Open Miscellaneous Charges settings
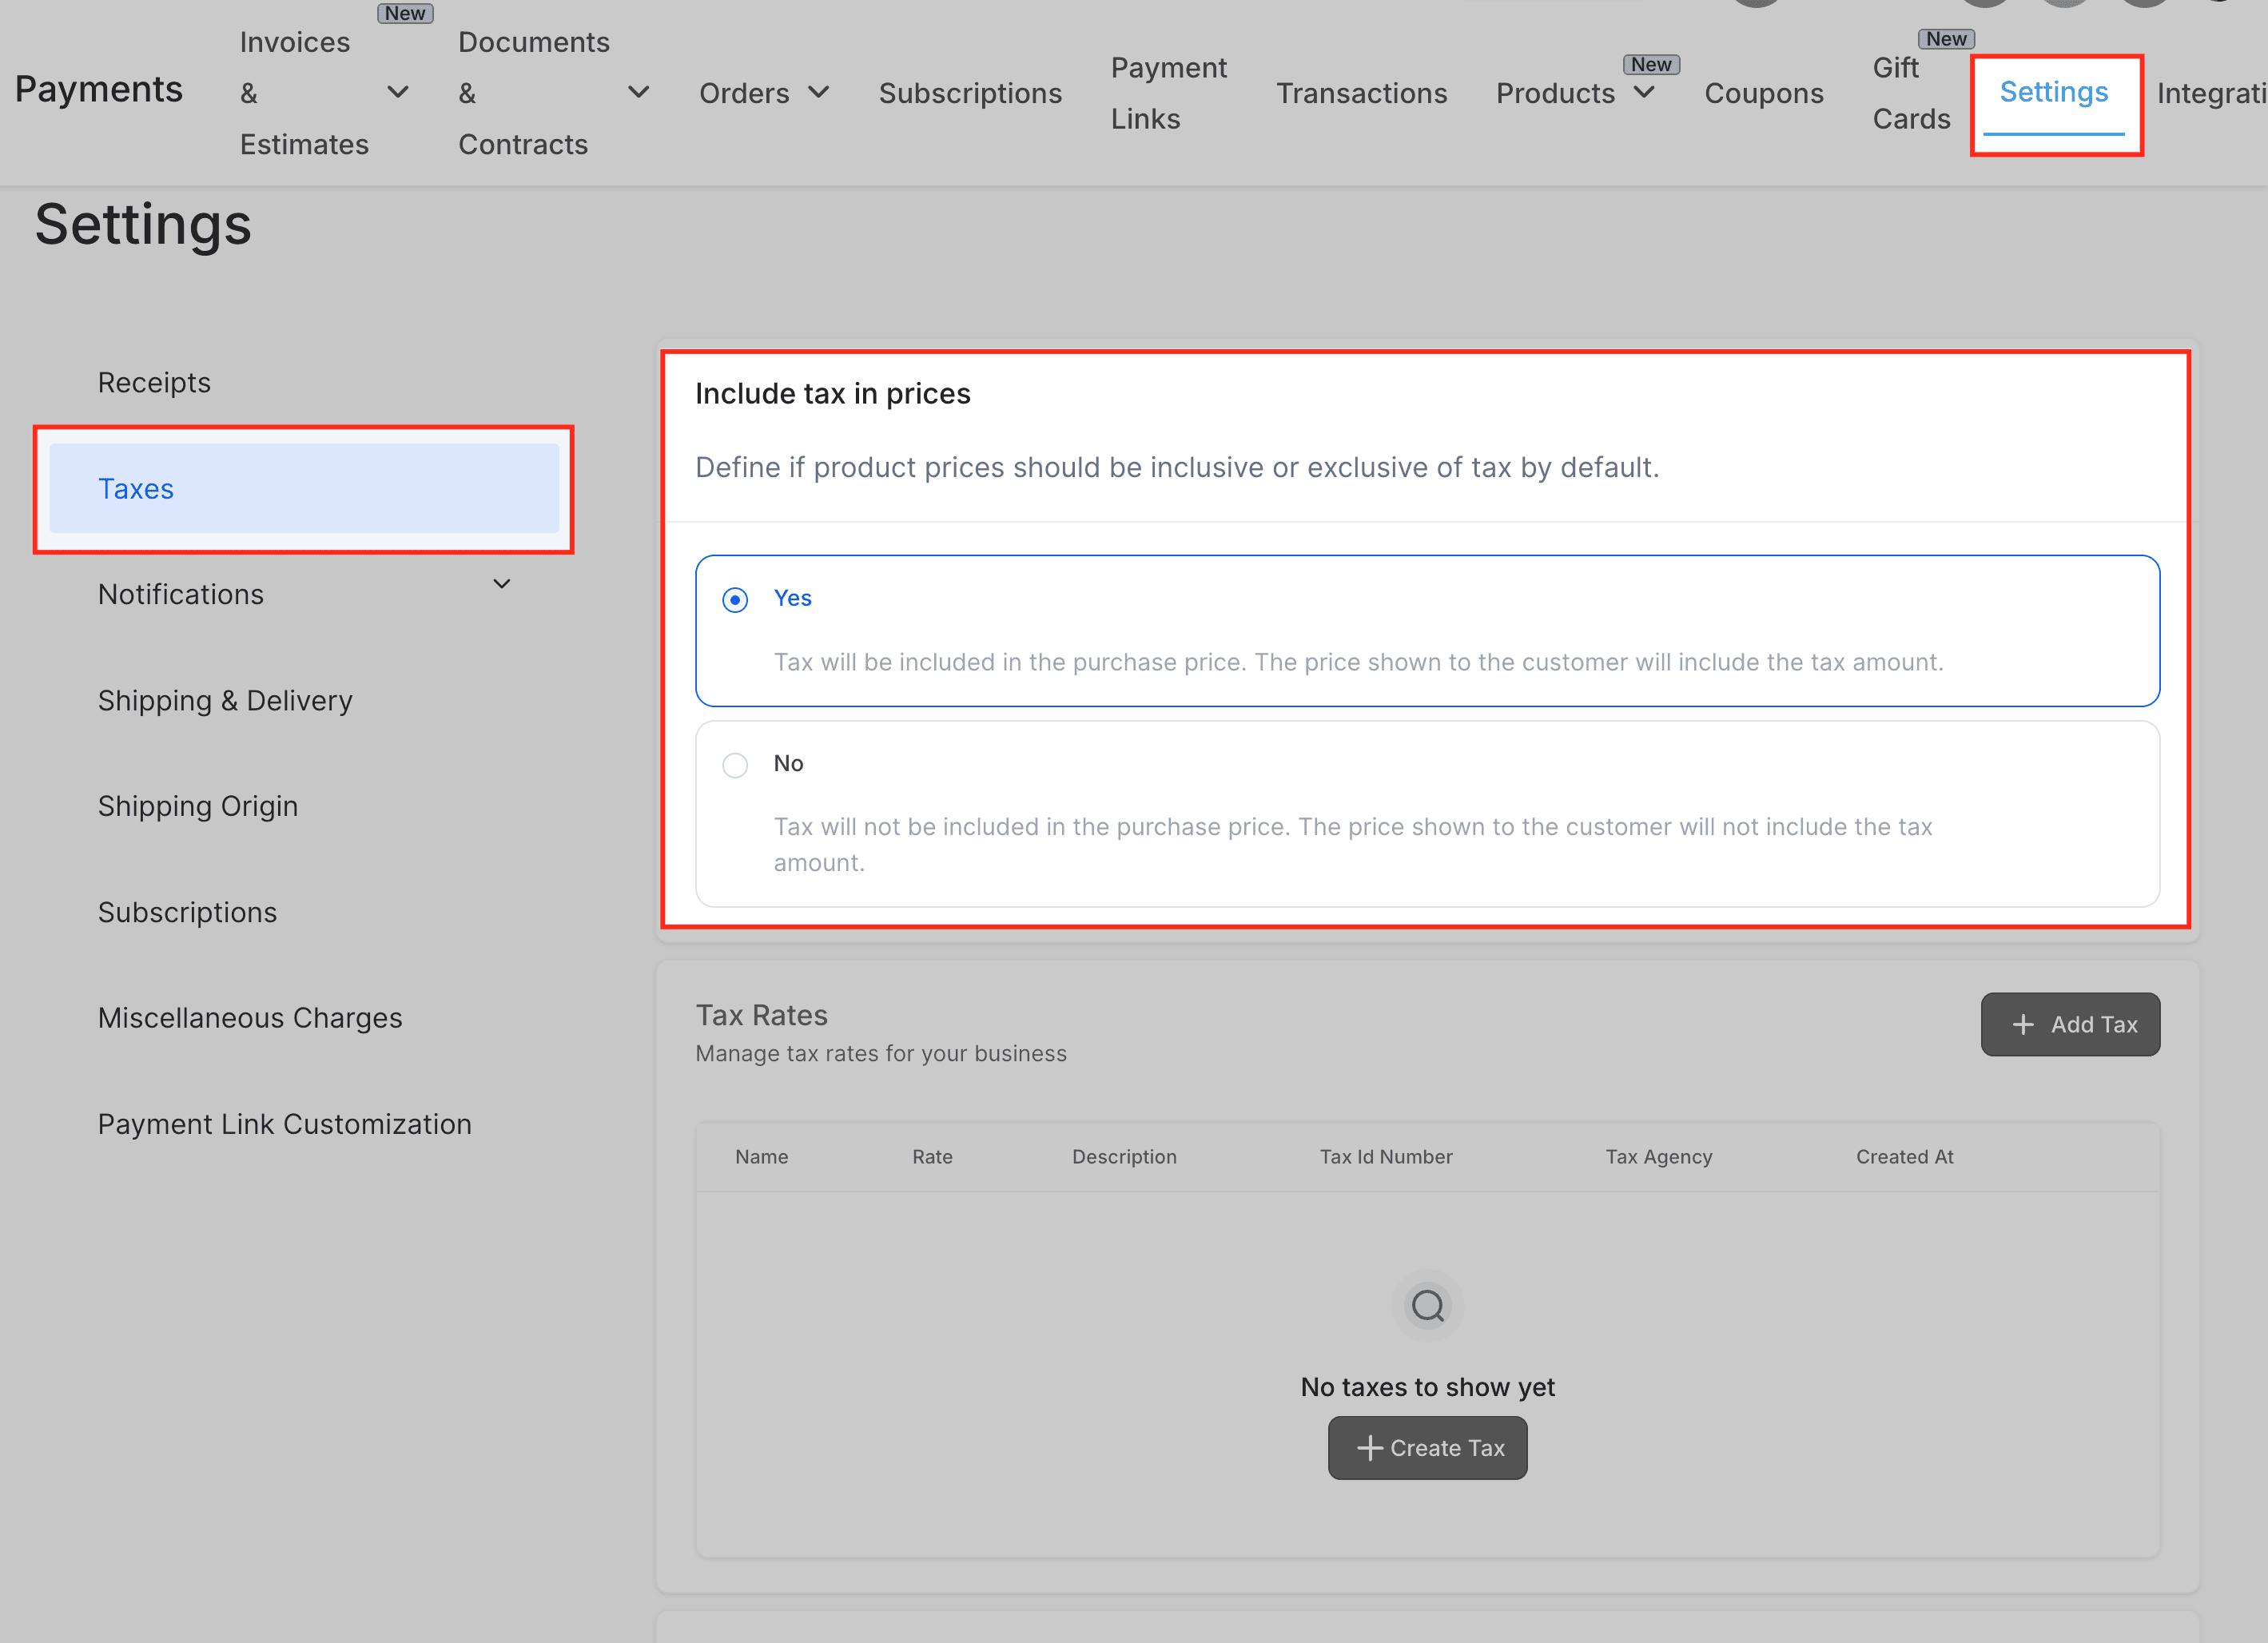This screenshot has height=1643, width=2268. pyautogui.click(x=250, y=1018)
